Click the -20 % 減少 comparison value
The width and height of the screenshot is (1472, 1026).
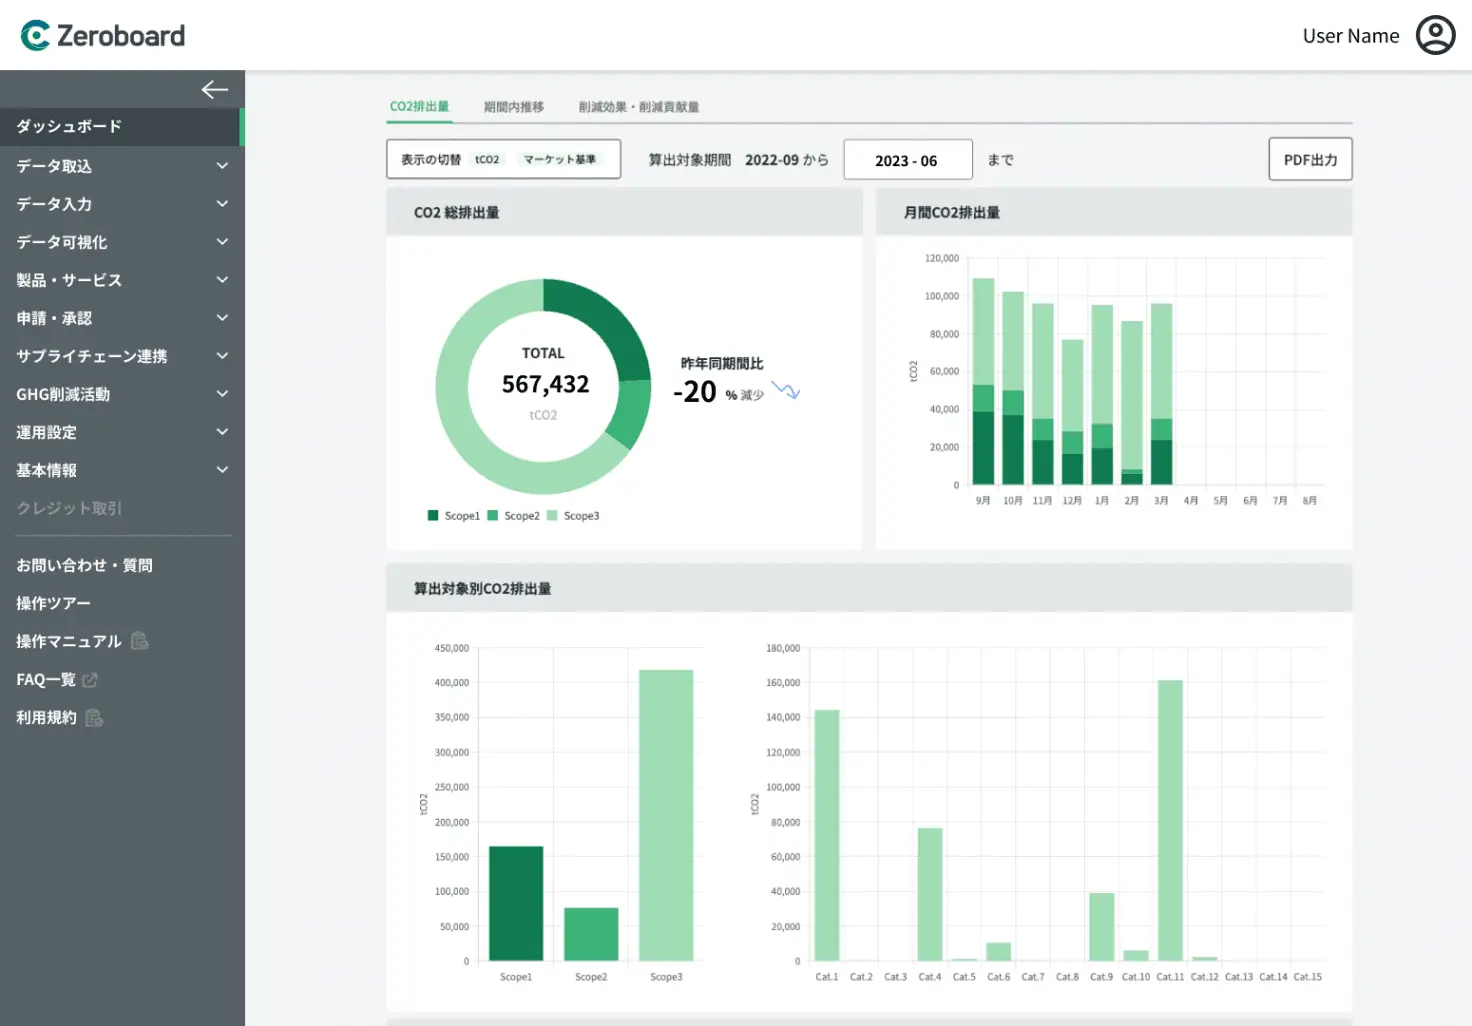point(718,392)
